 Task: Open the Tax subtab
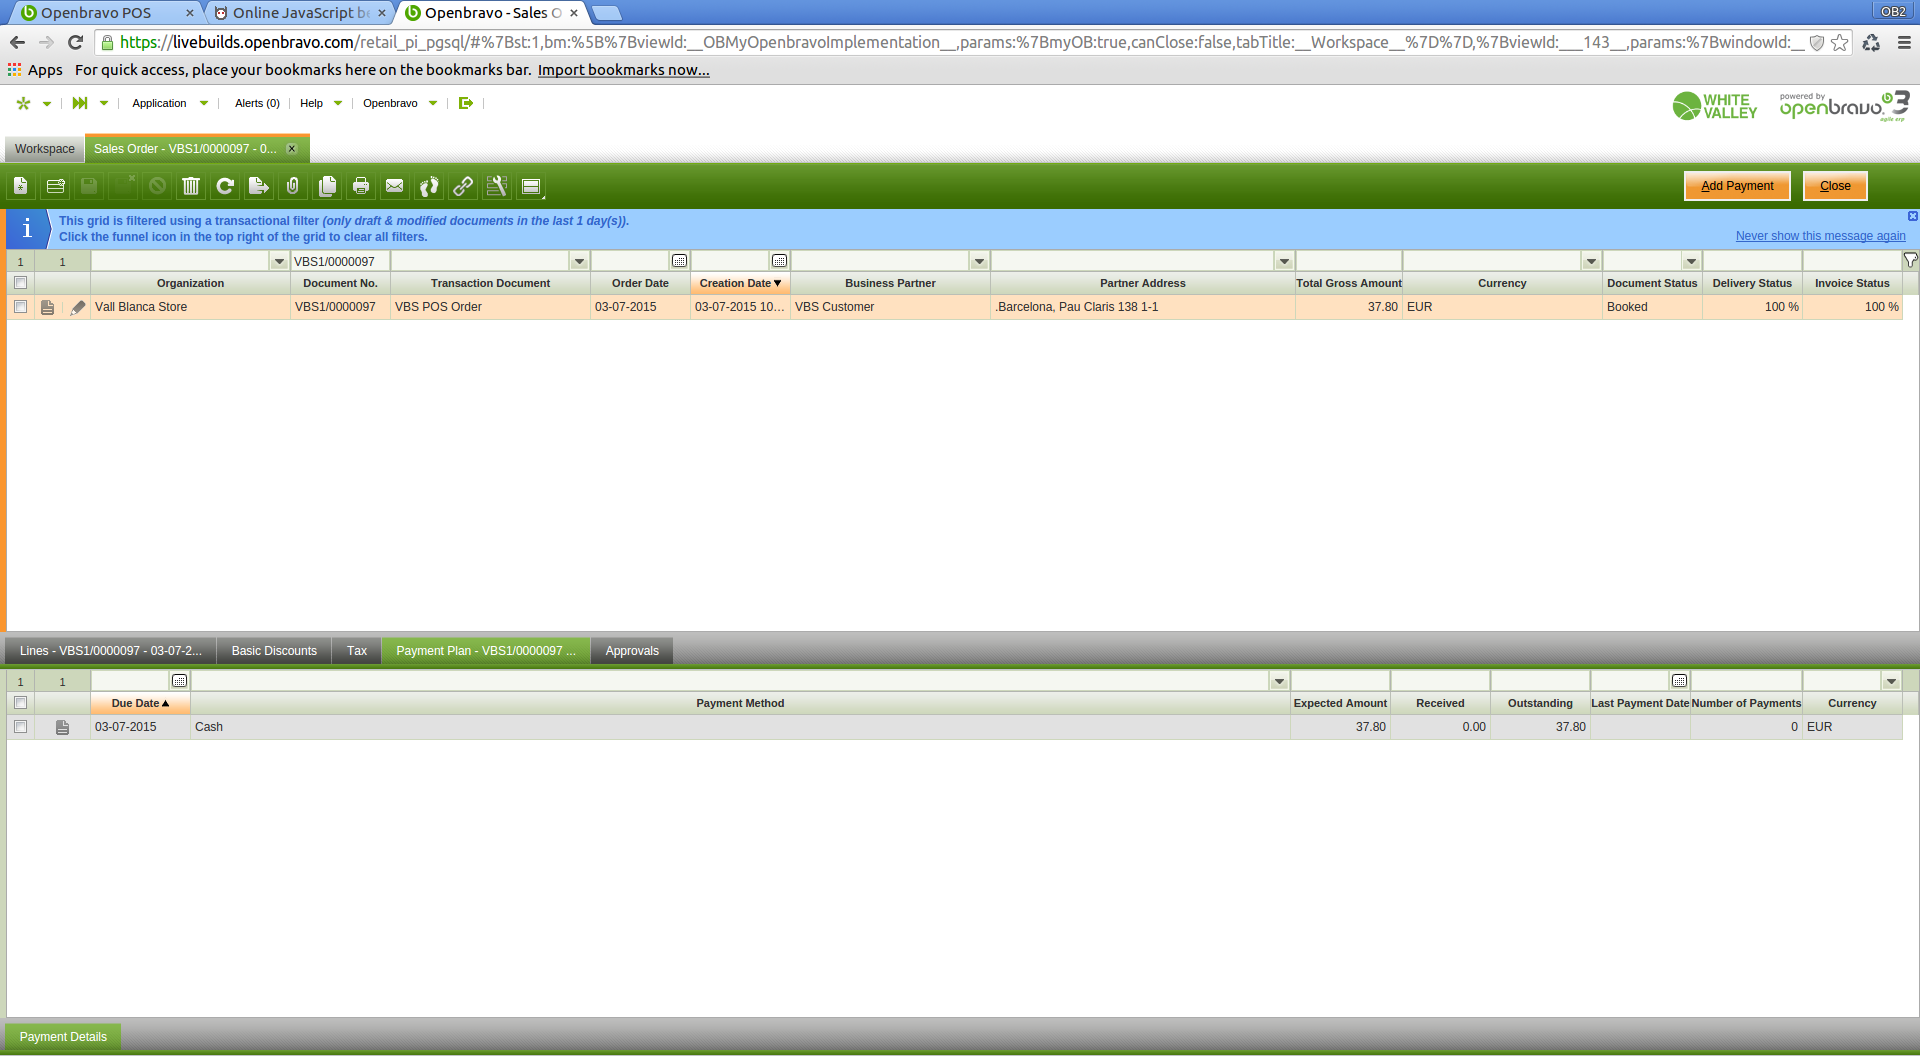[x=357, y=651]
